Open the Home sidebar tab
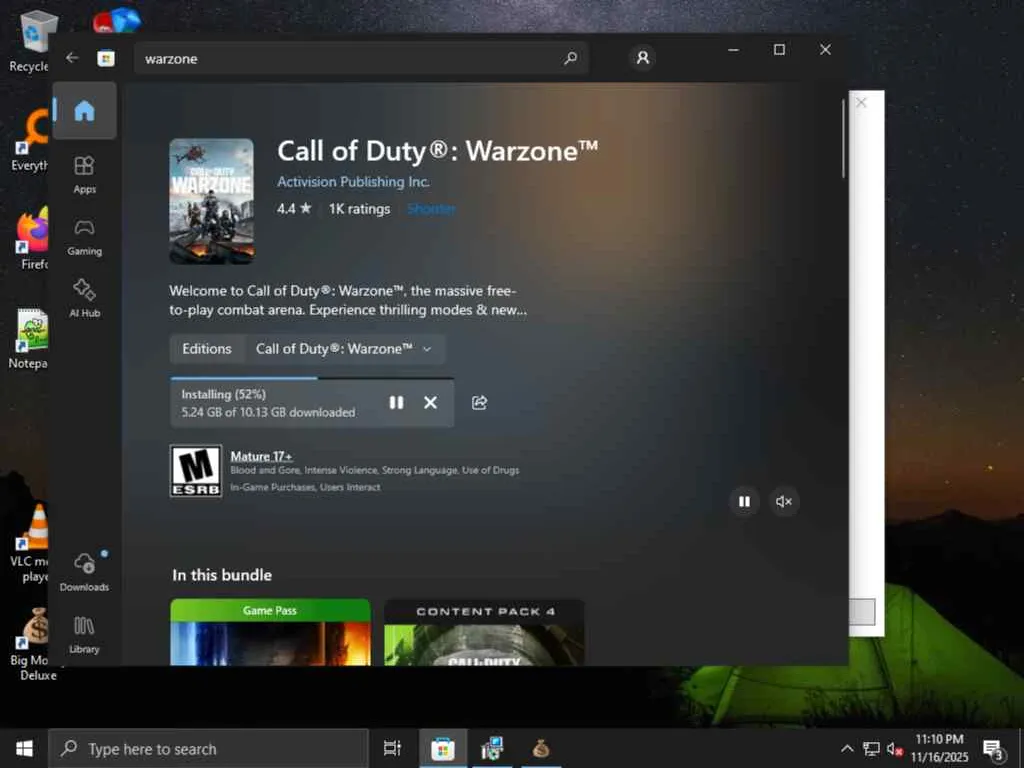Image resolution: width=1024 pixels, height=768 pixels. [x=84, y=110]
